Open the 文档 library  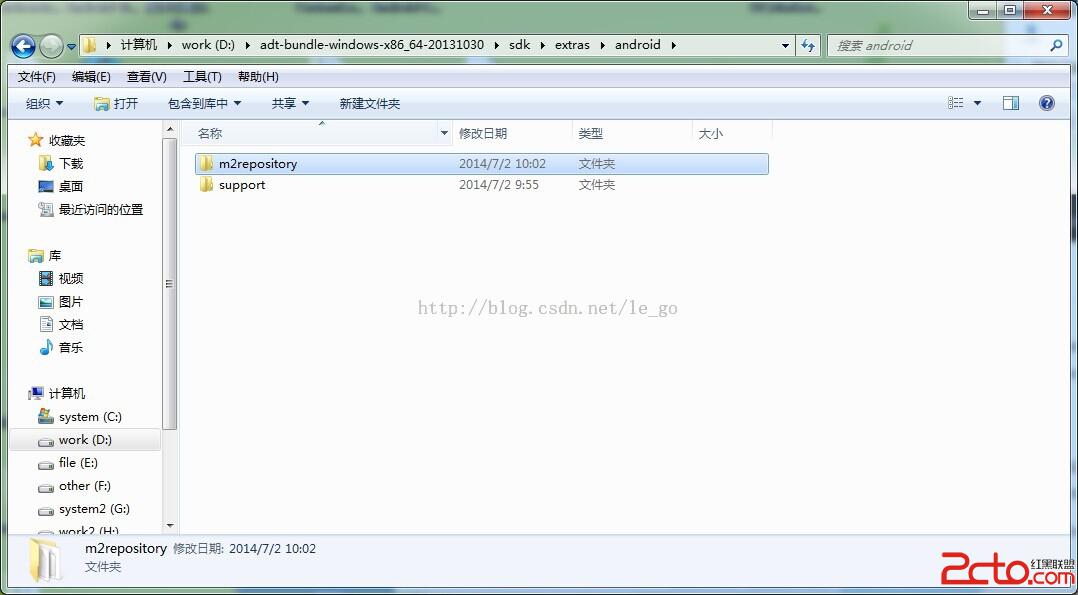tap(70, 325)
